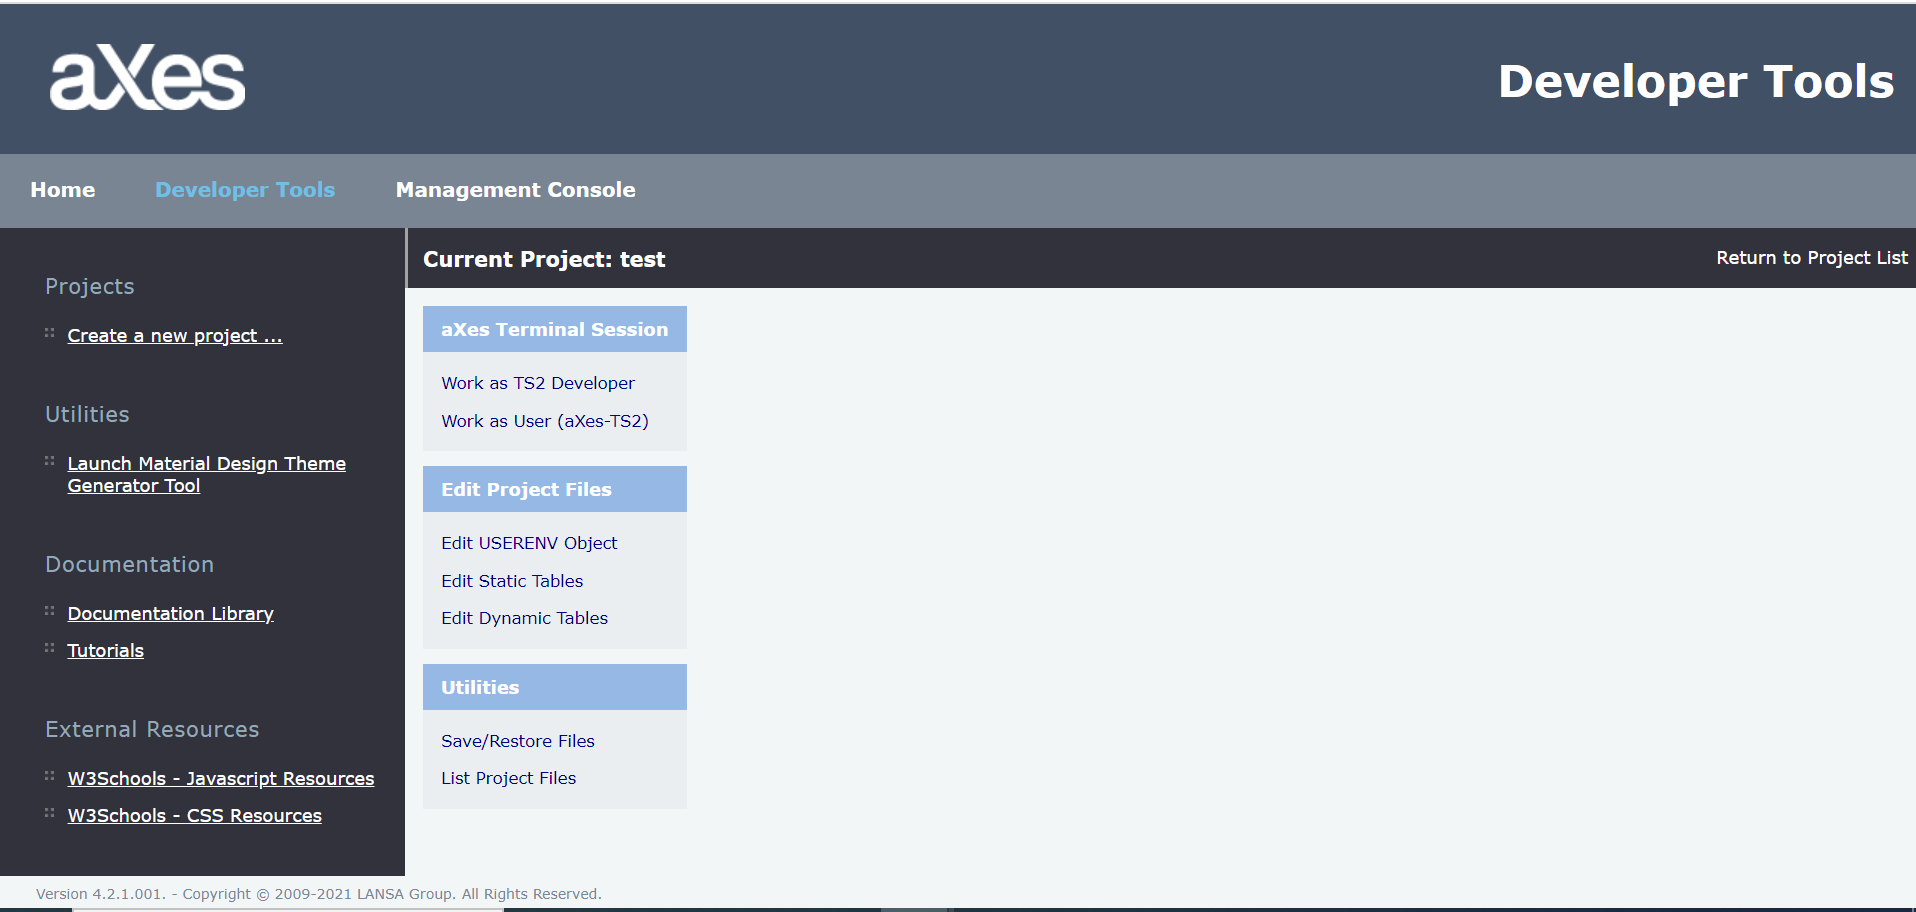Click Return to Project List
The image size is (1916, 912).
pos(1811,258)
